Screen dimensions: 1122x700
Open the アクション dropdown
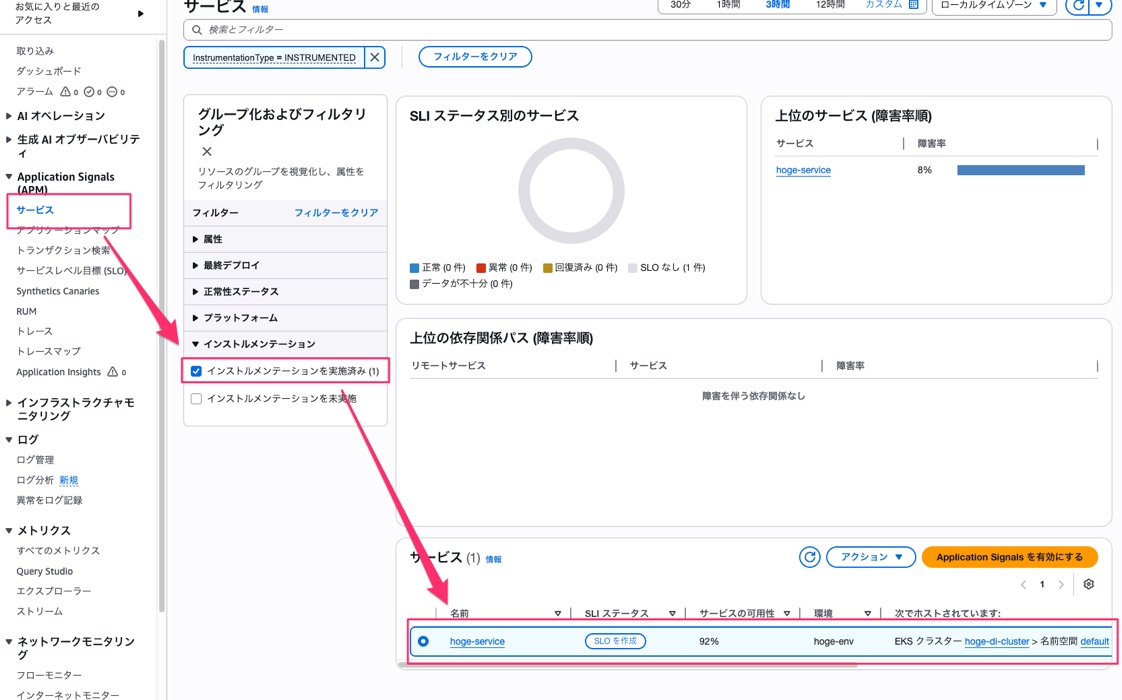coord(871,557)
